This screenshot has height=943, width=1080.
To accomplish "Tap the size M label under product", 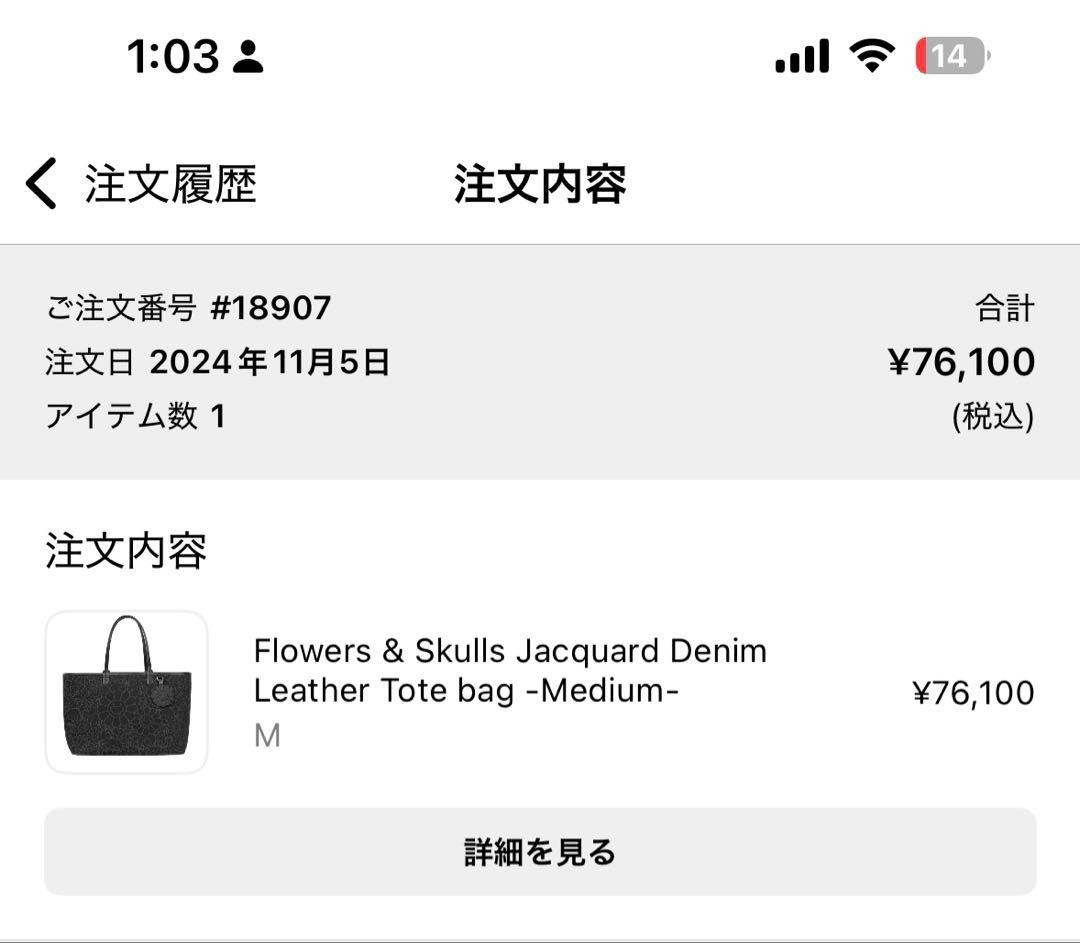I will (267, 737).
